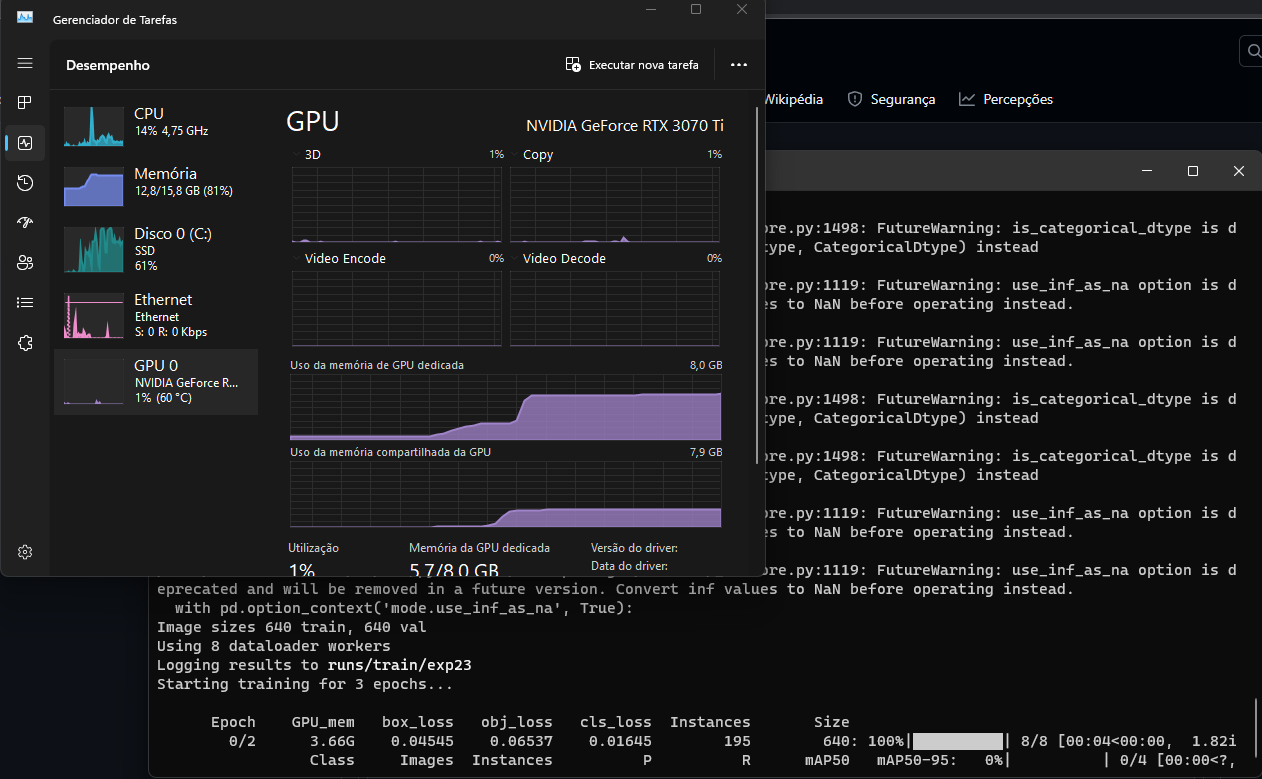Open the Details view
The image size is (1262, 779).
(25, 302)
